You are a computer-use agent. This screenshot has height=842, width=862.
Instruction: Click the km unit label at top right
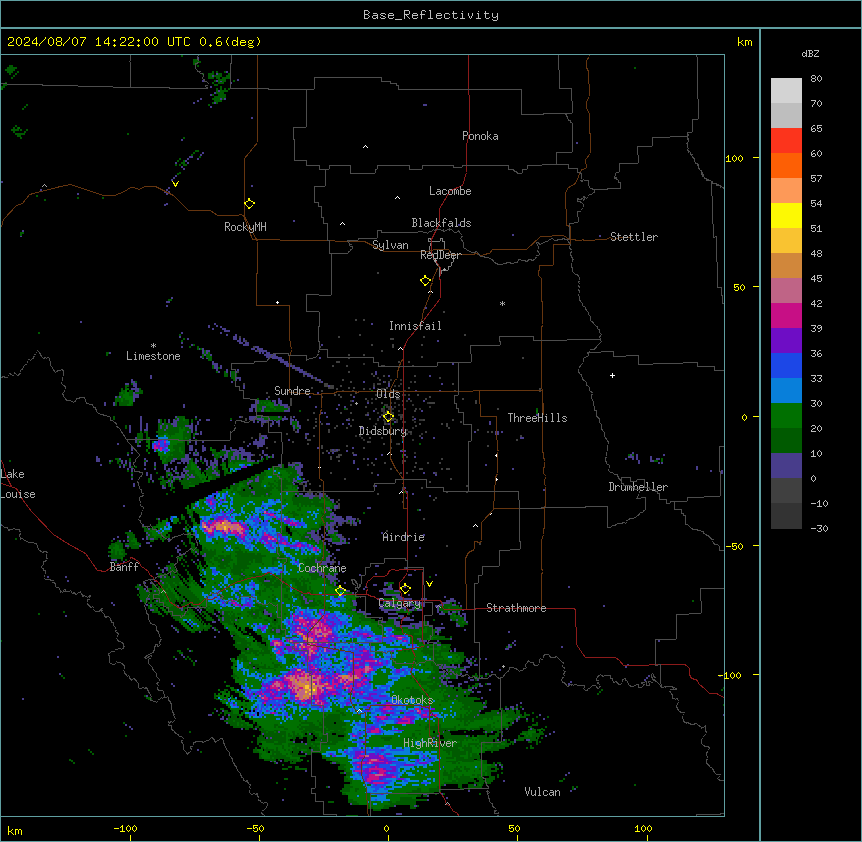tap(745, 42)
